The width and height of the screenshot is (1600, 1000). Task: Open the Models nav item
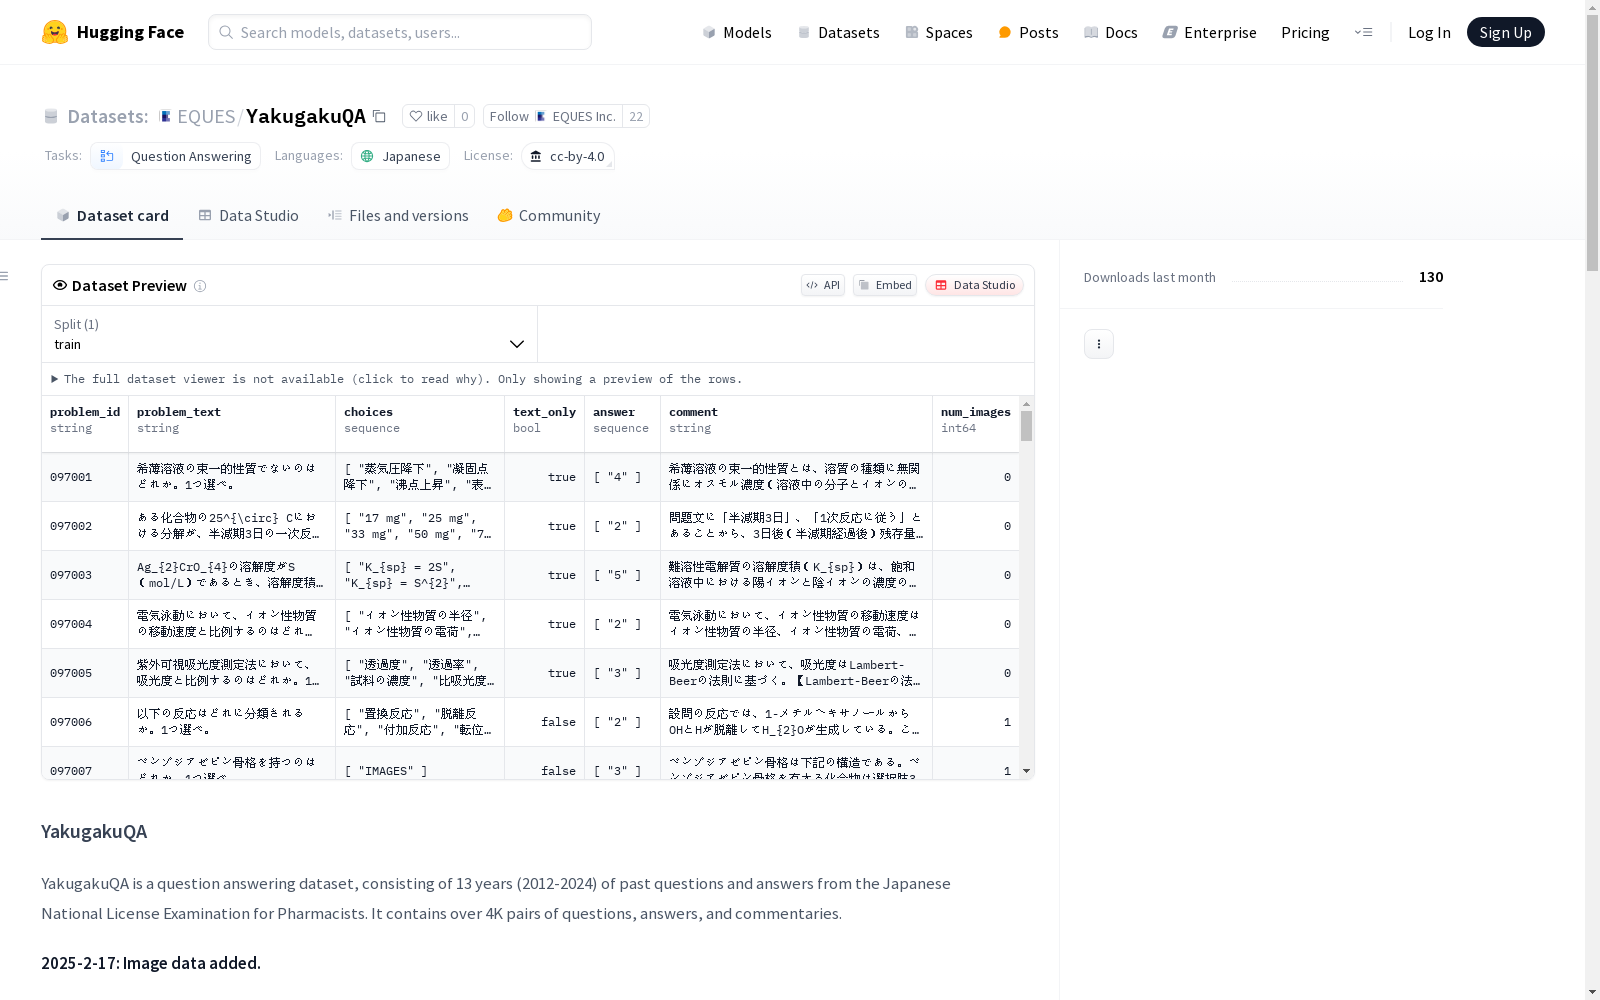[737, 32]
